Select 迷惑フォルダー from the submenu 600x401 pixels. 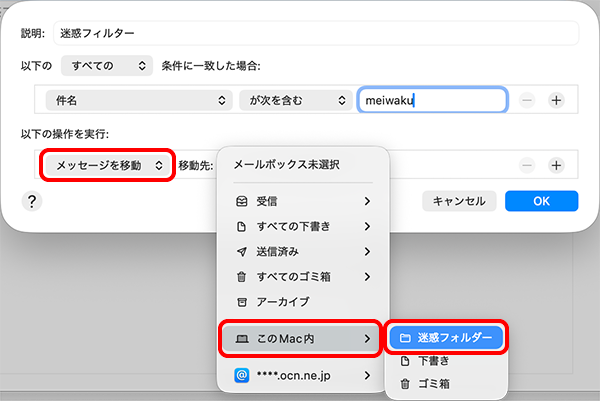coord(447,338)
